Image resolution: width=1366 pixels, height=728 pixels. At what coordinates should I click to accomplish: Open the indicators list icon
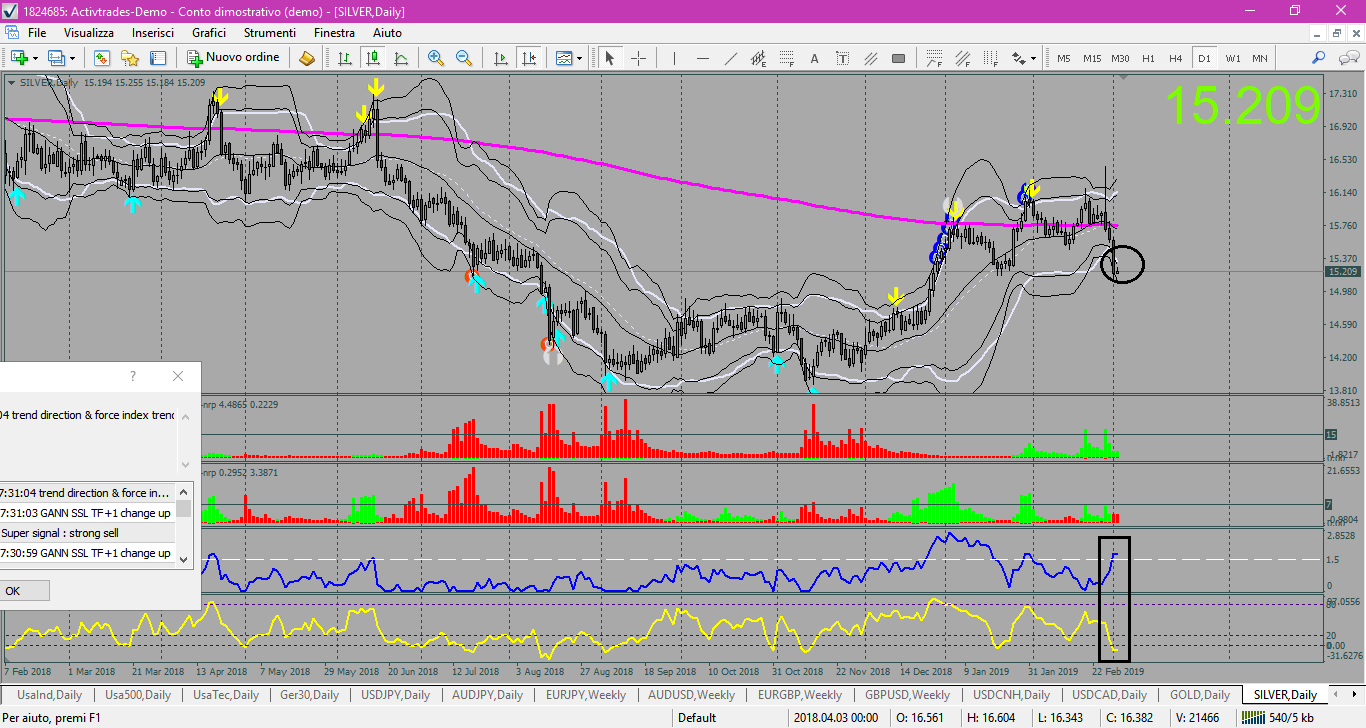pyautogui.click(x=564, y=58)
